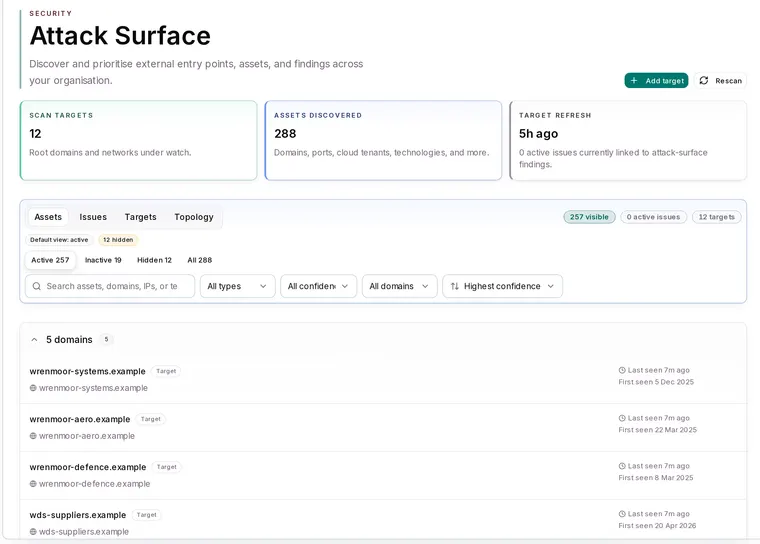Click the 'Attack Surface' page heading
Image resolution: width=760 pixels, height=544 pixels.
click(x=120, y=36)
